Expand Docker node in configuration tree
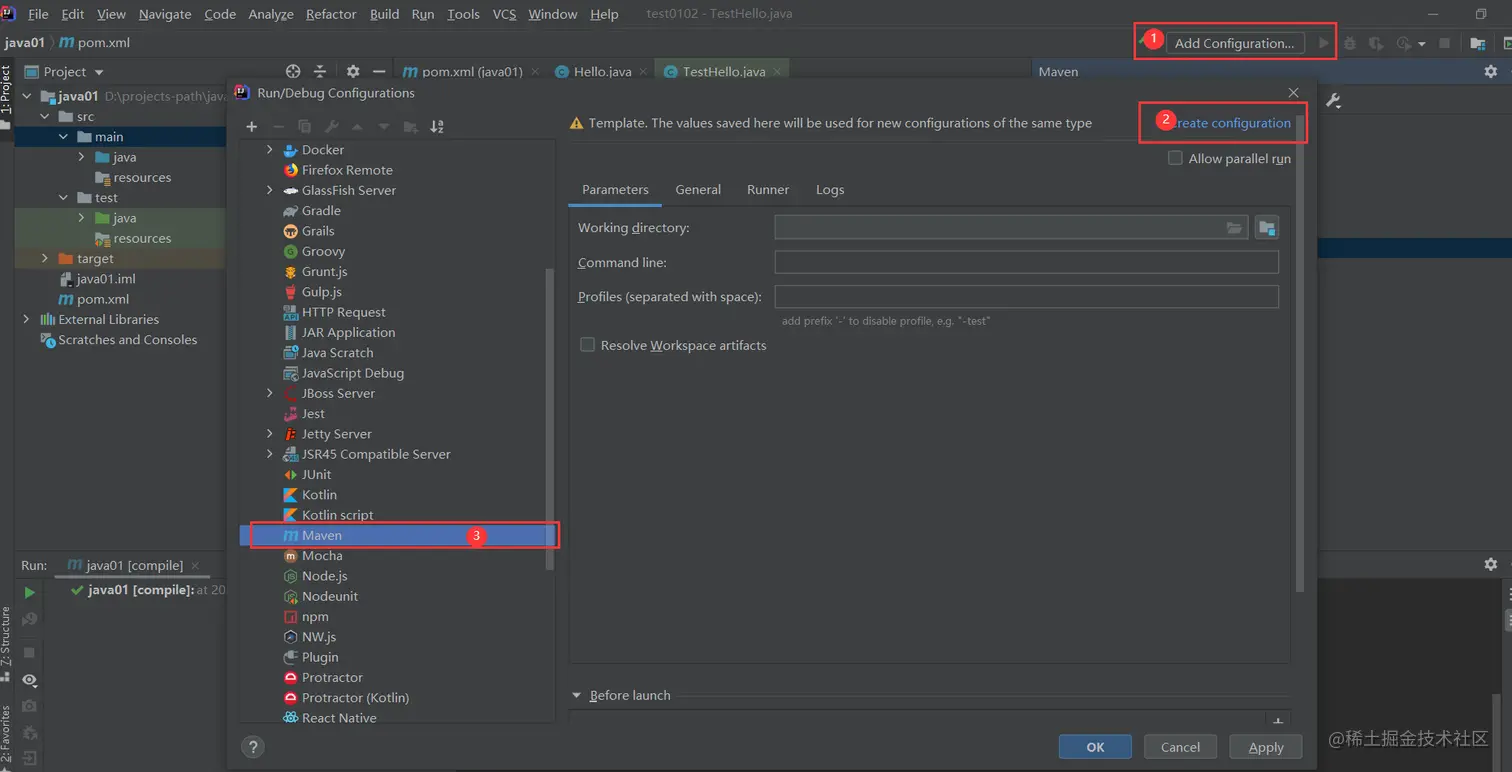The height and width of the screenshot is (772, 1512). coord(269,150)
